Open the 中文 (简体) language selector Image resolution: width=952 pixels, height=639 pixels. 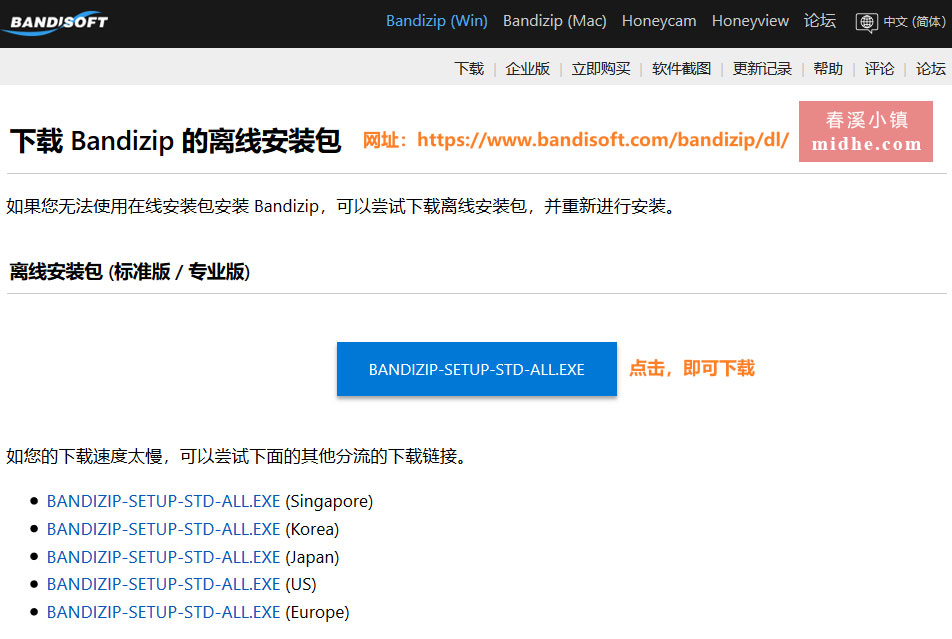click(914, 22)
